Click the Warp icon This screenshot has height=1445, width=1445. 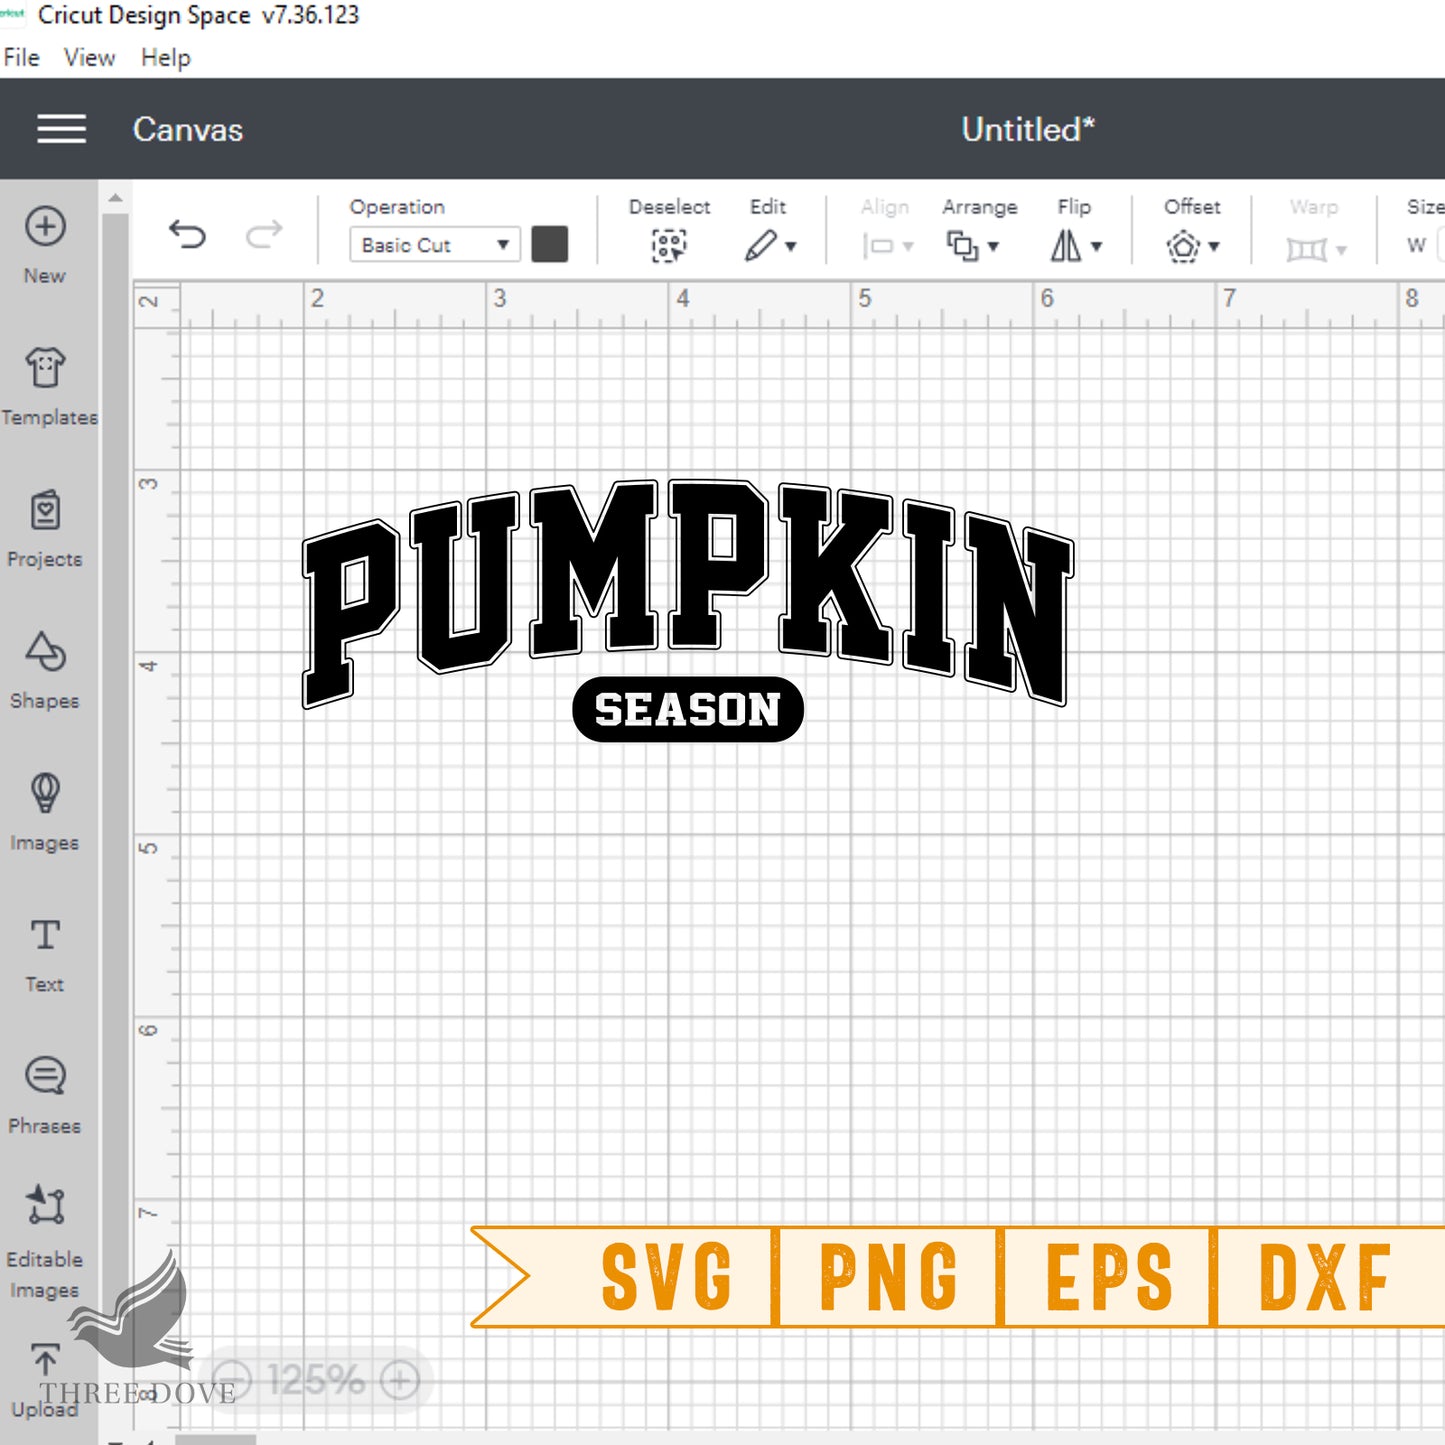click(x=1306, y=248)
